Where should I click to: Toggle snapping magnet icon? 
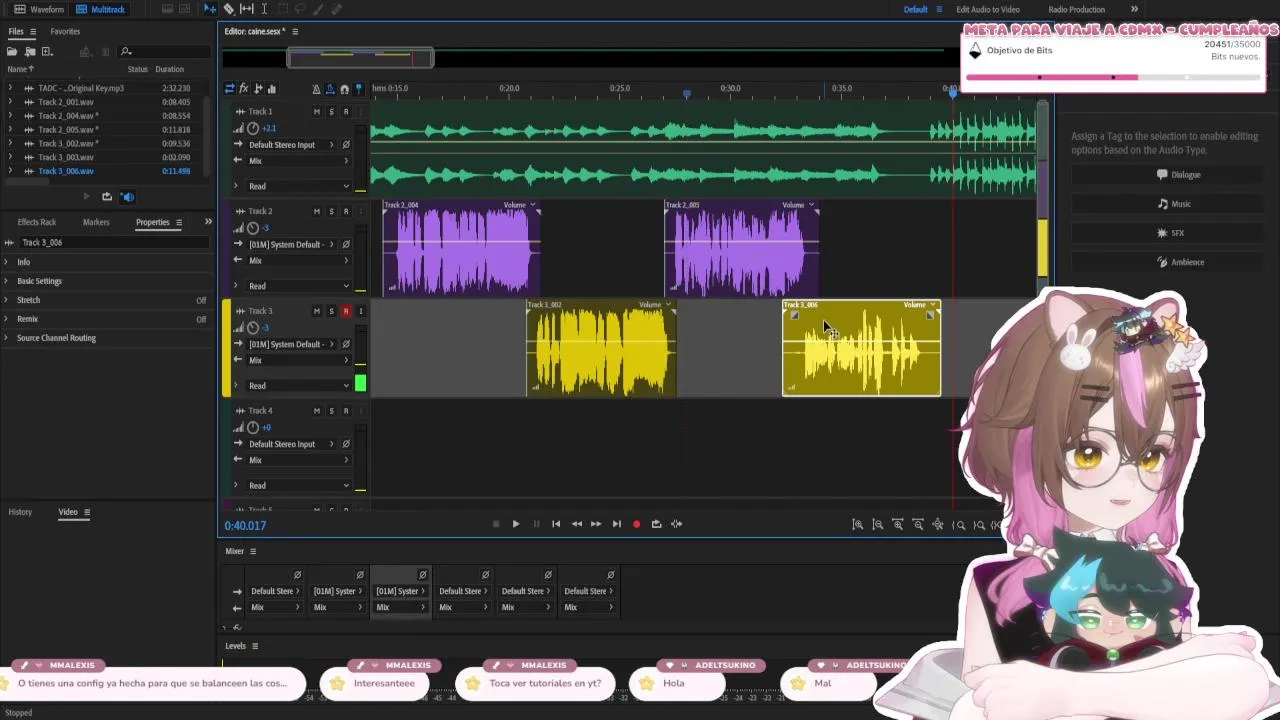click(x=345, y=89)
